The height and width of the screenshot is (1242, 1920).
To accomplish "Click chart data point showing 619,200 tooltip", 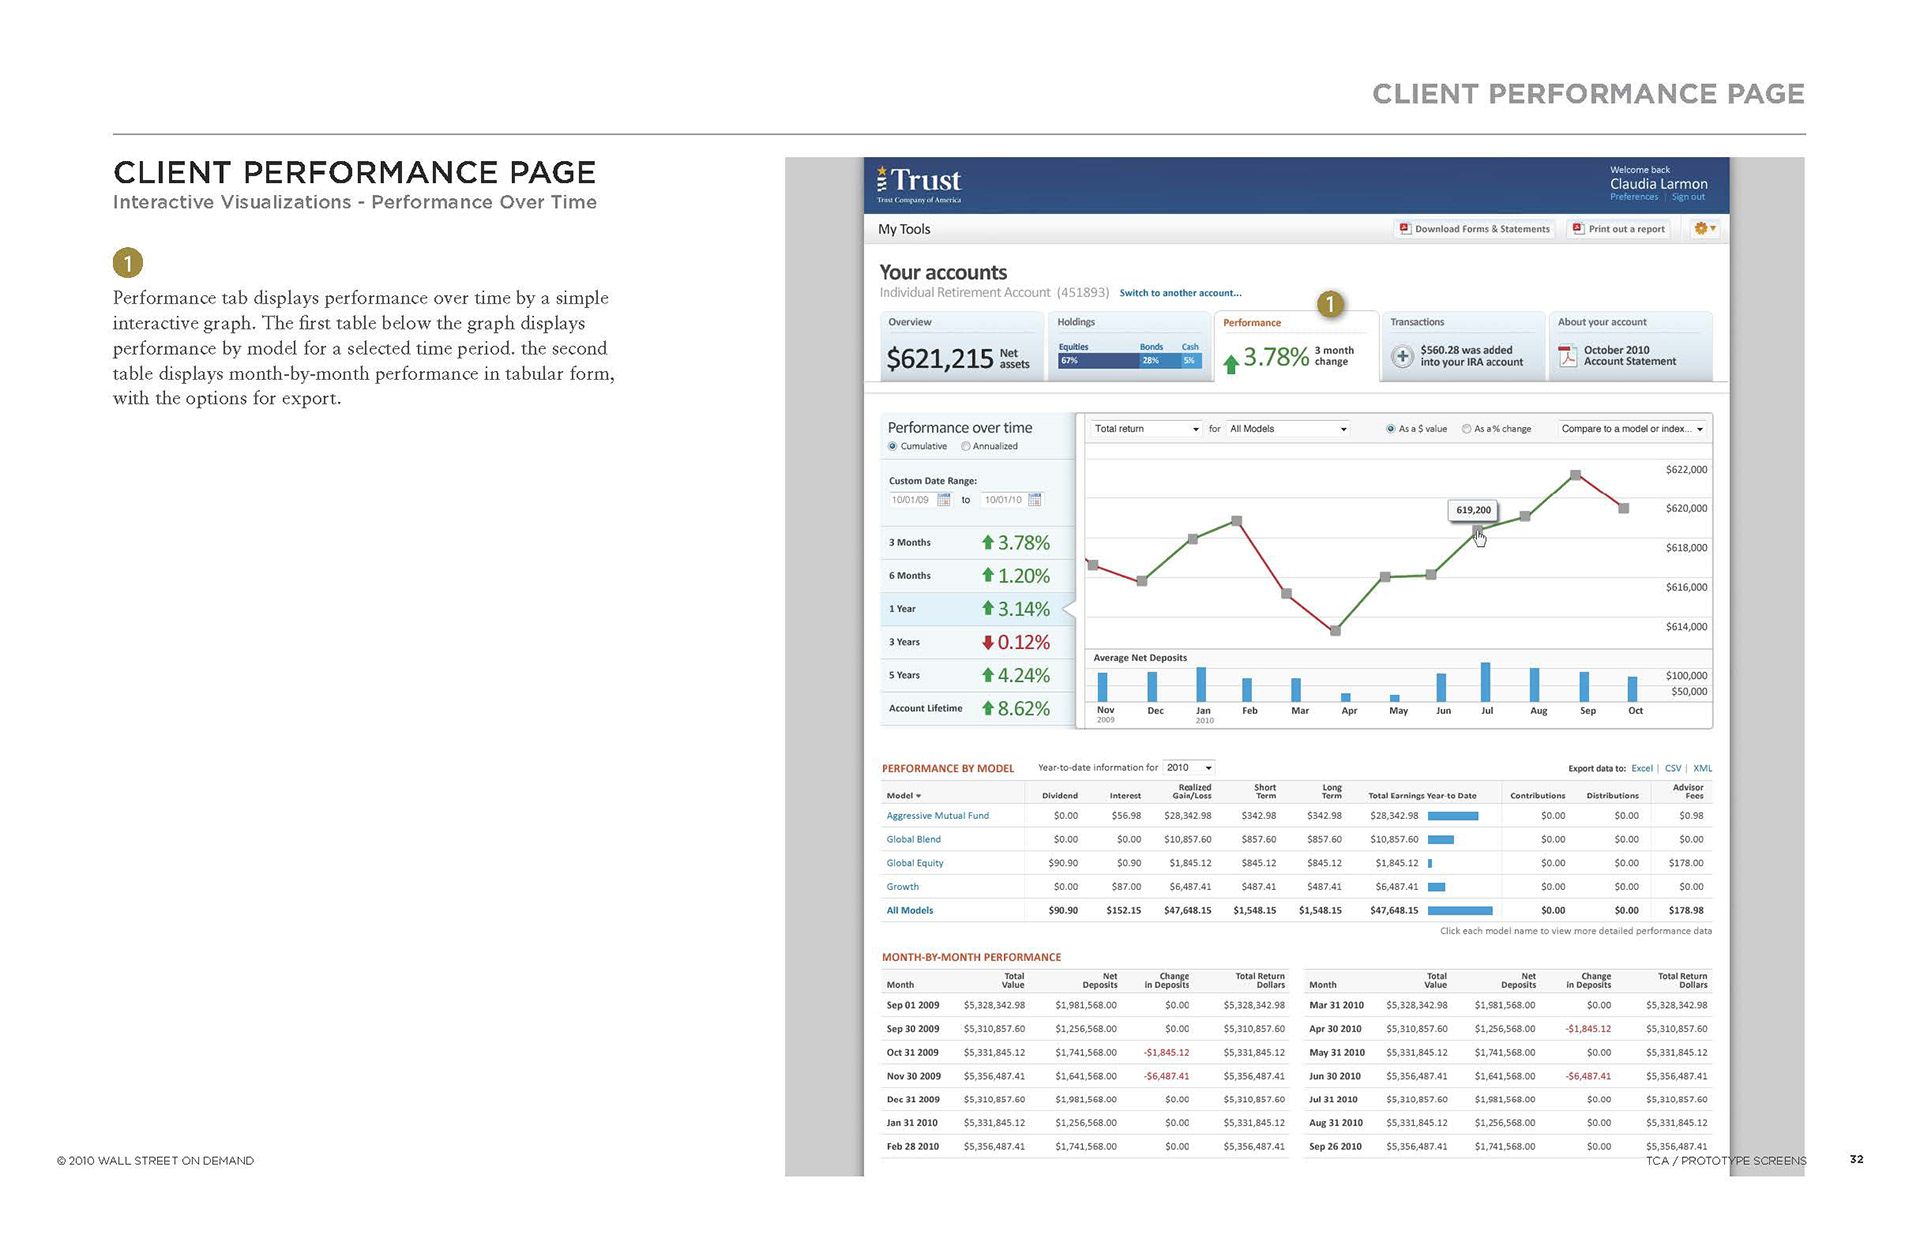I will pyautogui.click(x=1477, y=531).
